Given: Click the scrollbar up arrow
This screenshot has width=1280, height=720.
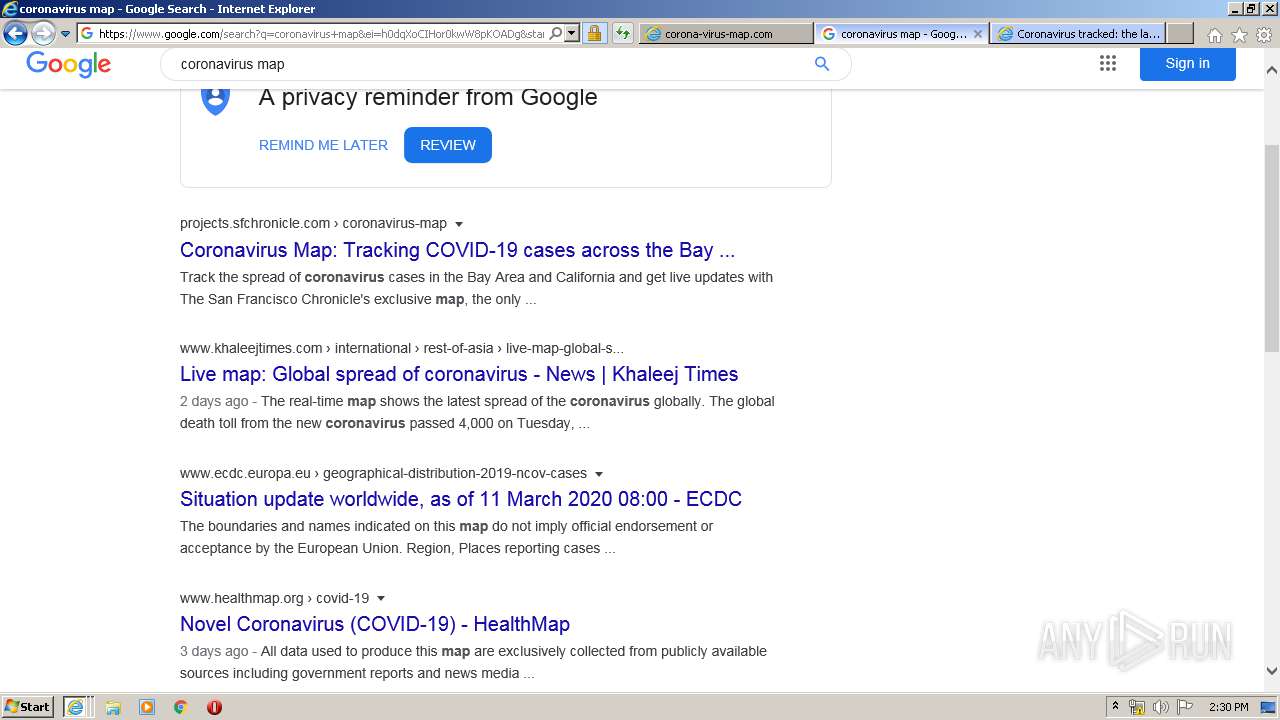Looking at the screenshot, I should click(x=1271, y=71).
